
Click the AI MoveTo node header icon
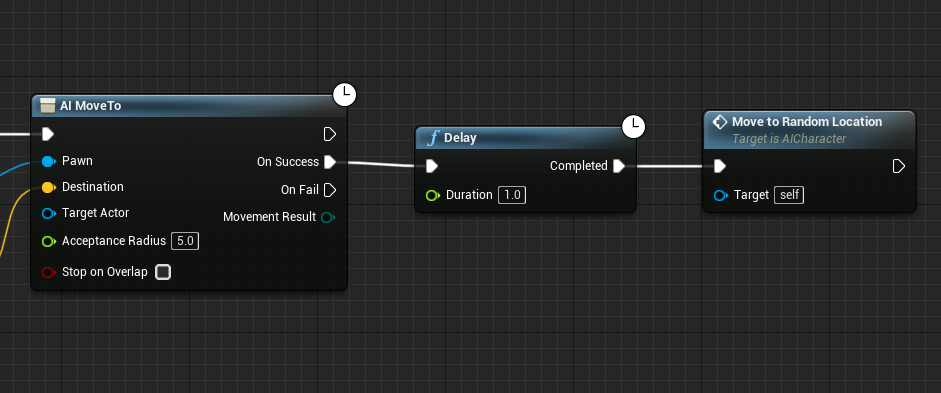pyautogui.click(x=47, y=106)
